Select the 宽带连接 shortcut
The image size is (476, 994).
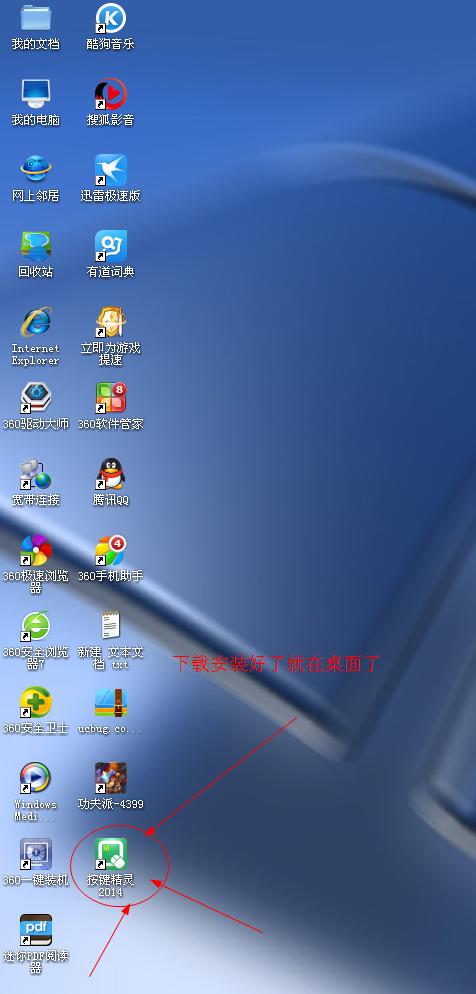tap(35, 474)
